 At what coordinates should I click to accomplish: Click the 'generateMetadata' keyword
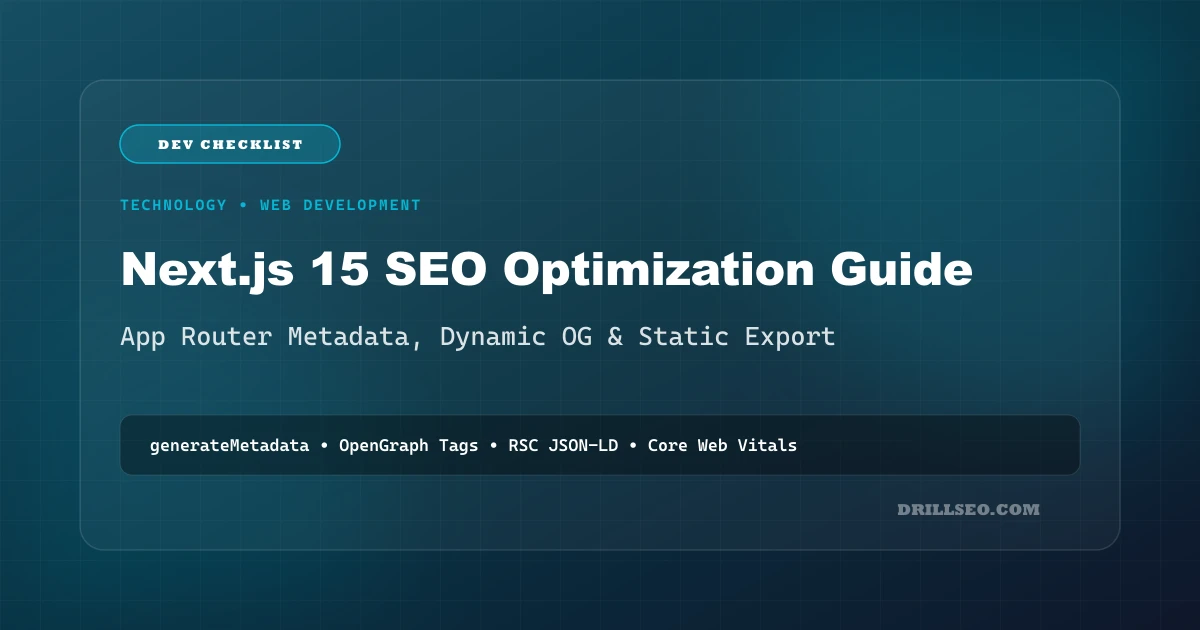[229, 445]
